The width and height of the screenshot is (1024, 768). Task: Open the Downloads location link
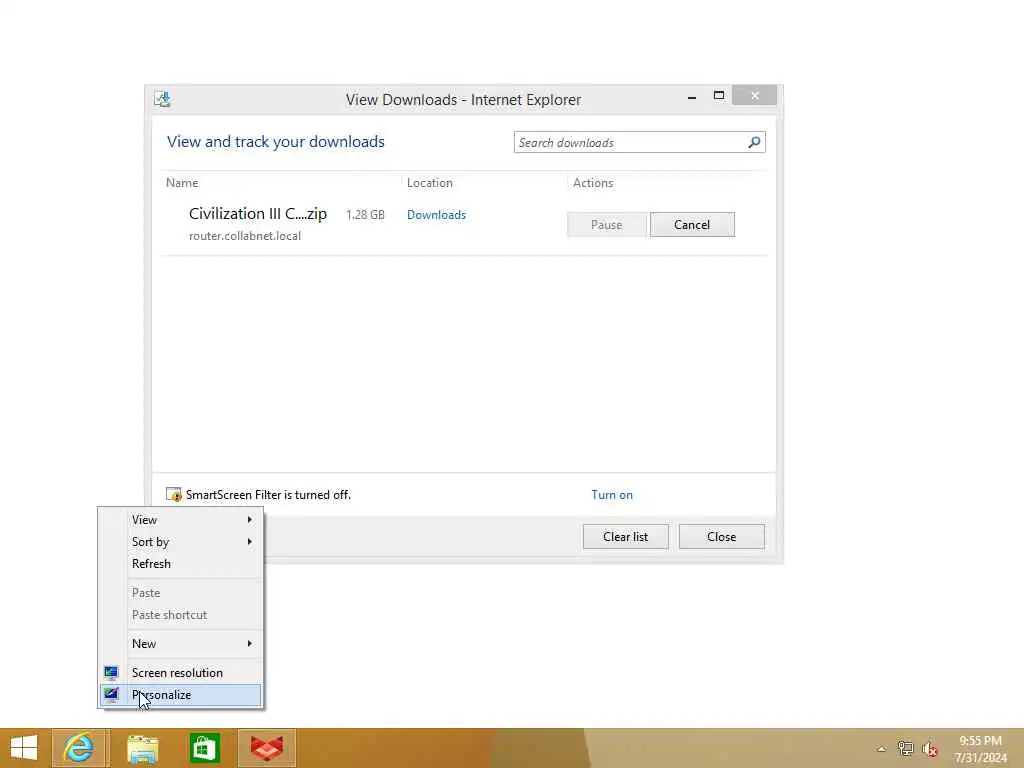pos(436,215)
